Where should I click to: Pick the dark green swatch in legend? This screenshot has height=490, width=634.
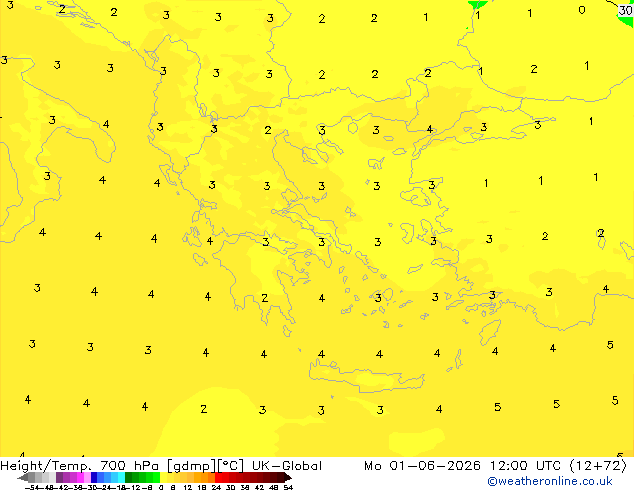coord(129,477)
